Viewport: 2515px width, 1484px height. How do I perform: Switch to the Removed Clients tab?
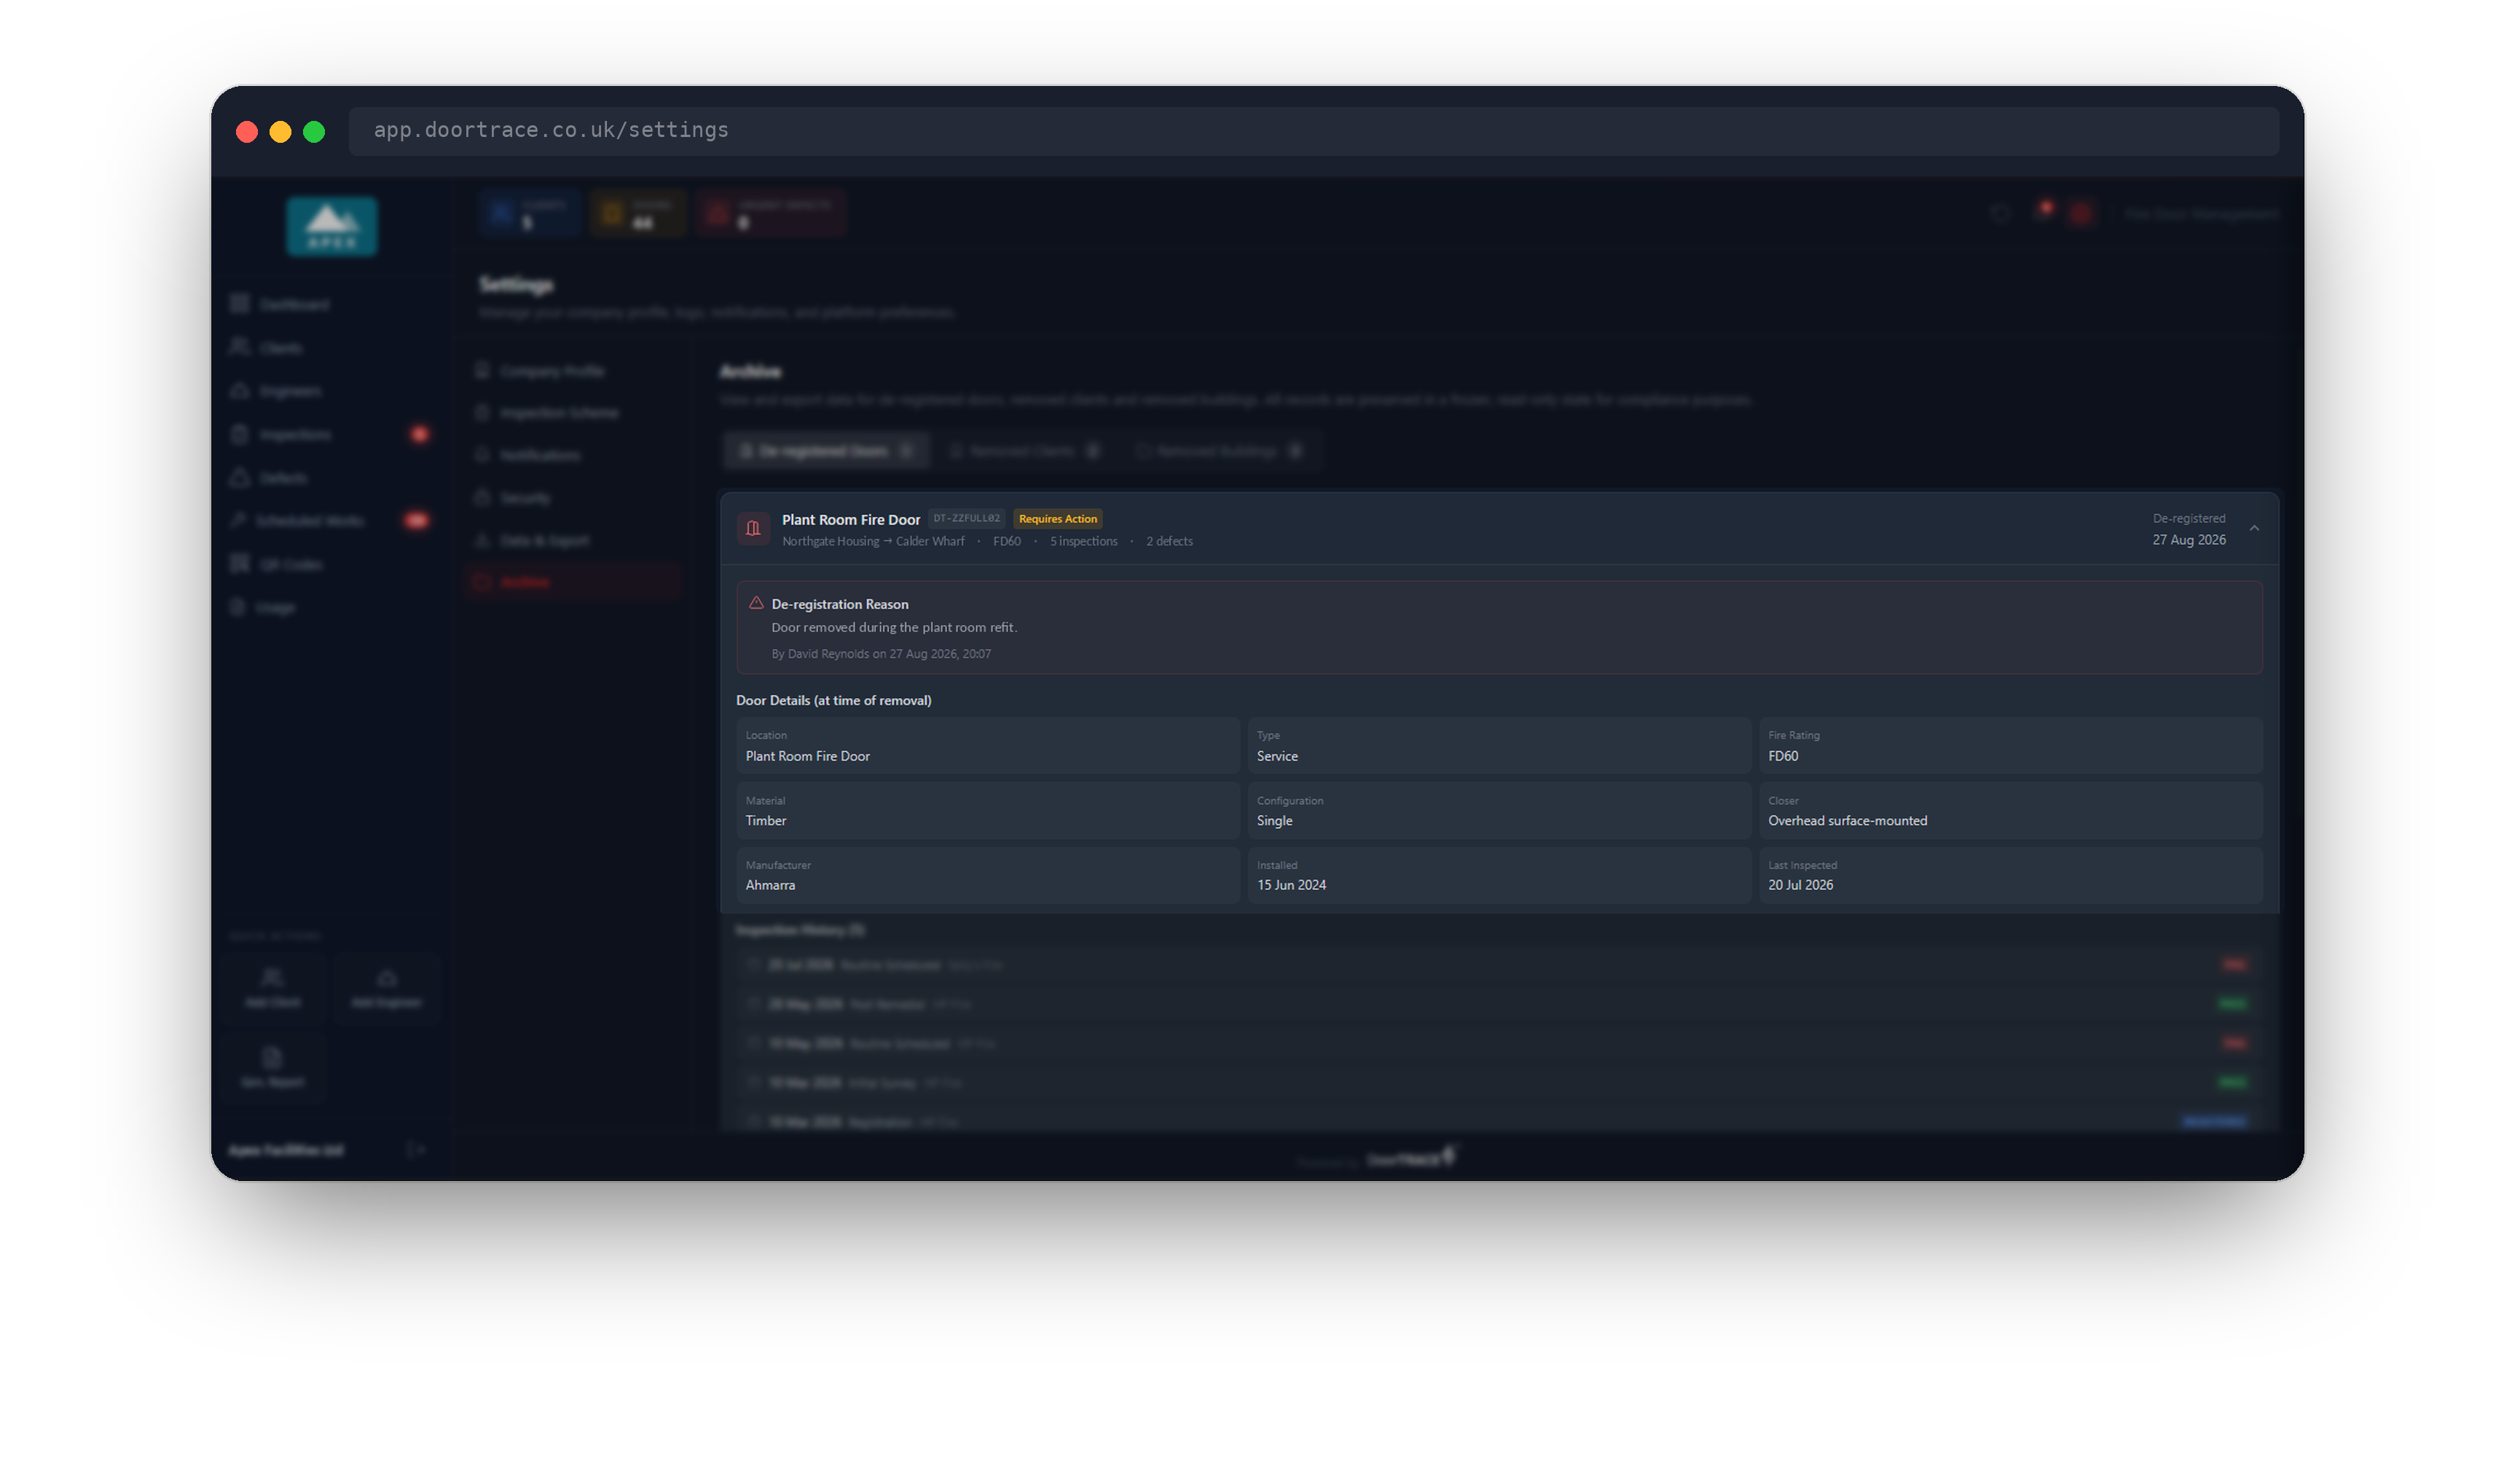1025,451
